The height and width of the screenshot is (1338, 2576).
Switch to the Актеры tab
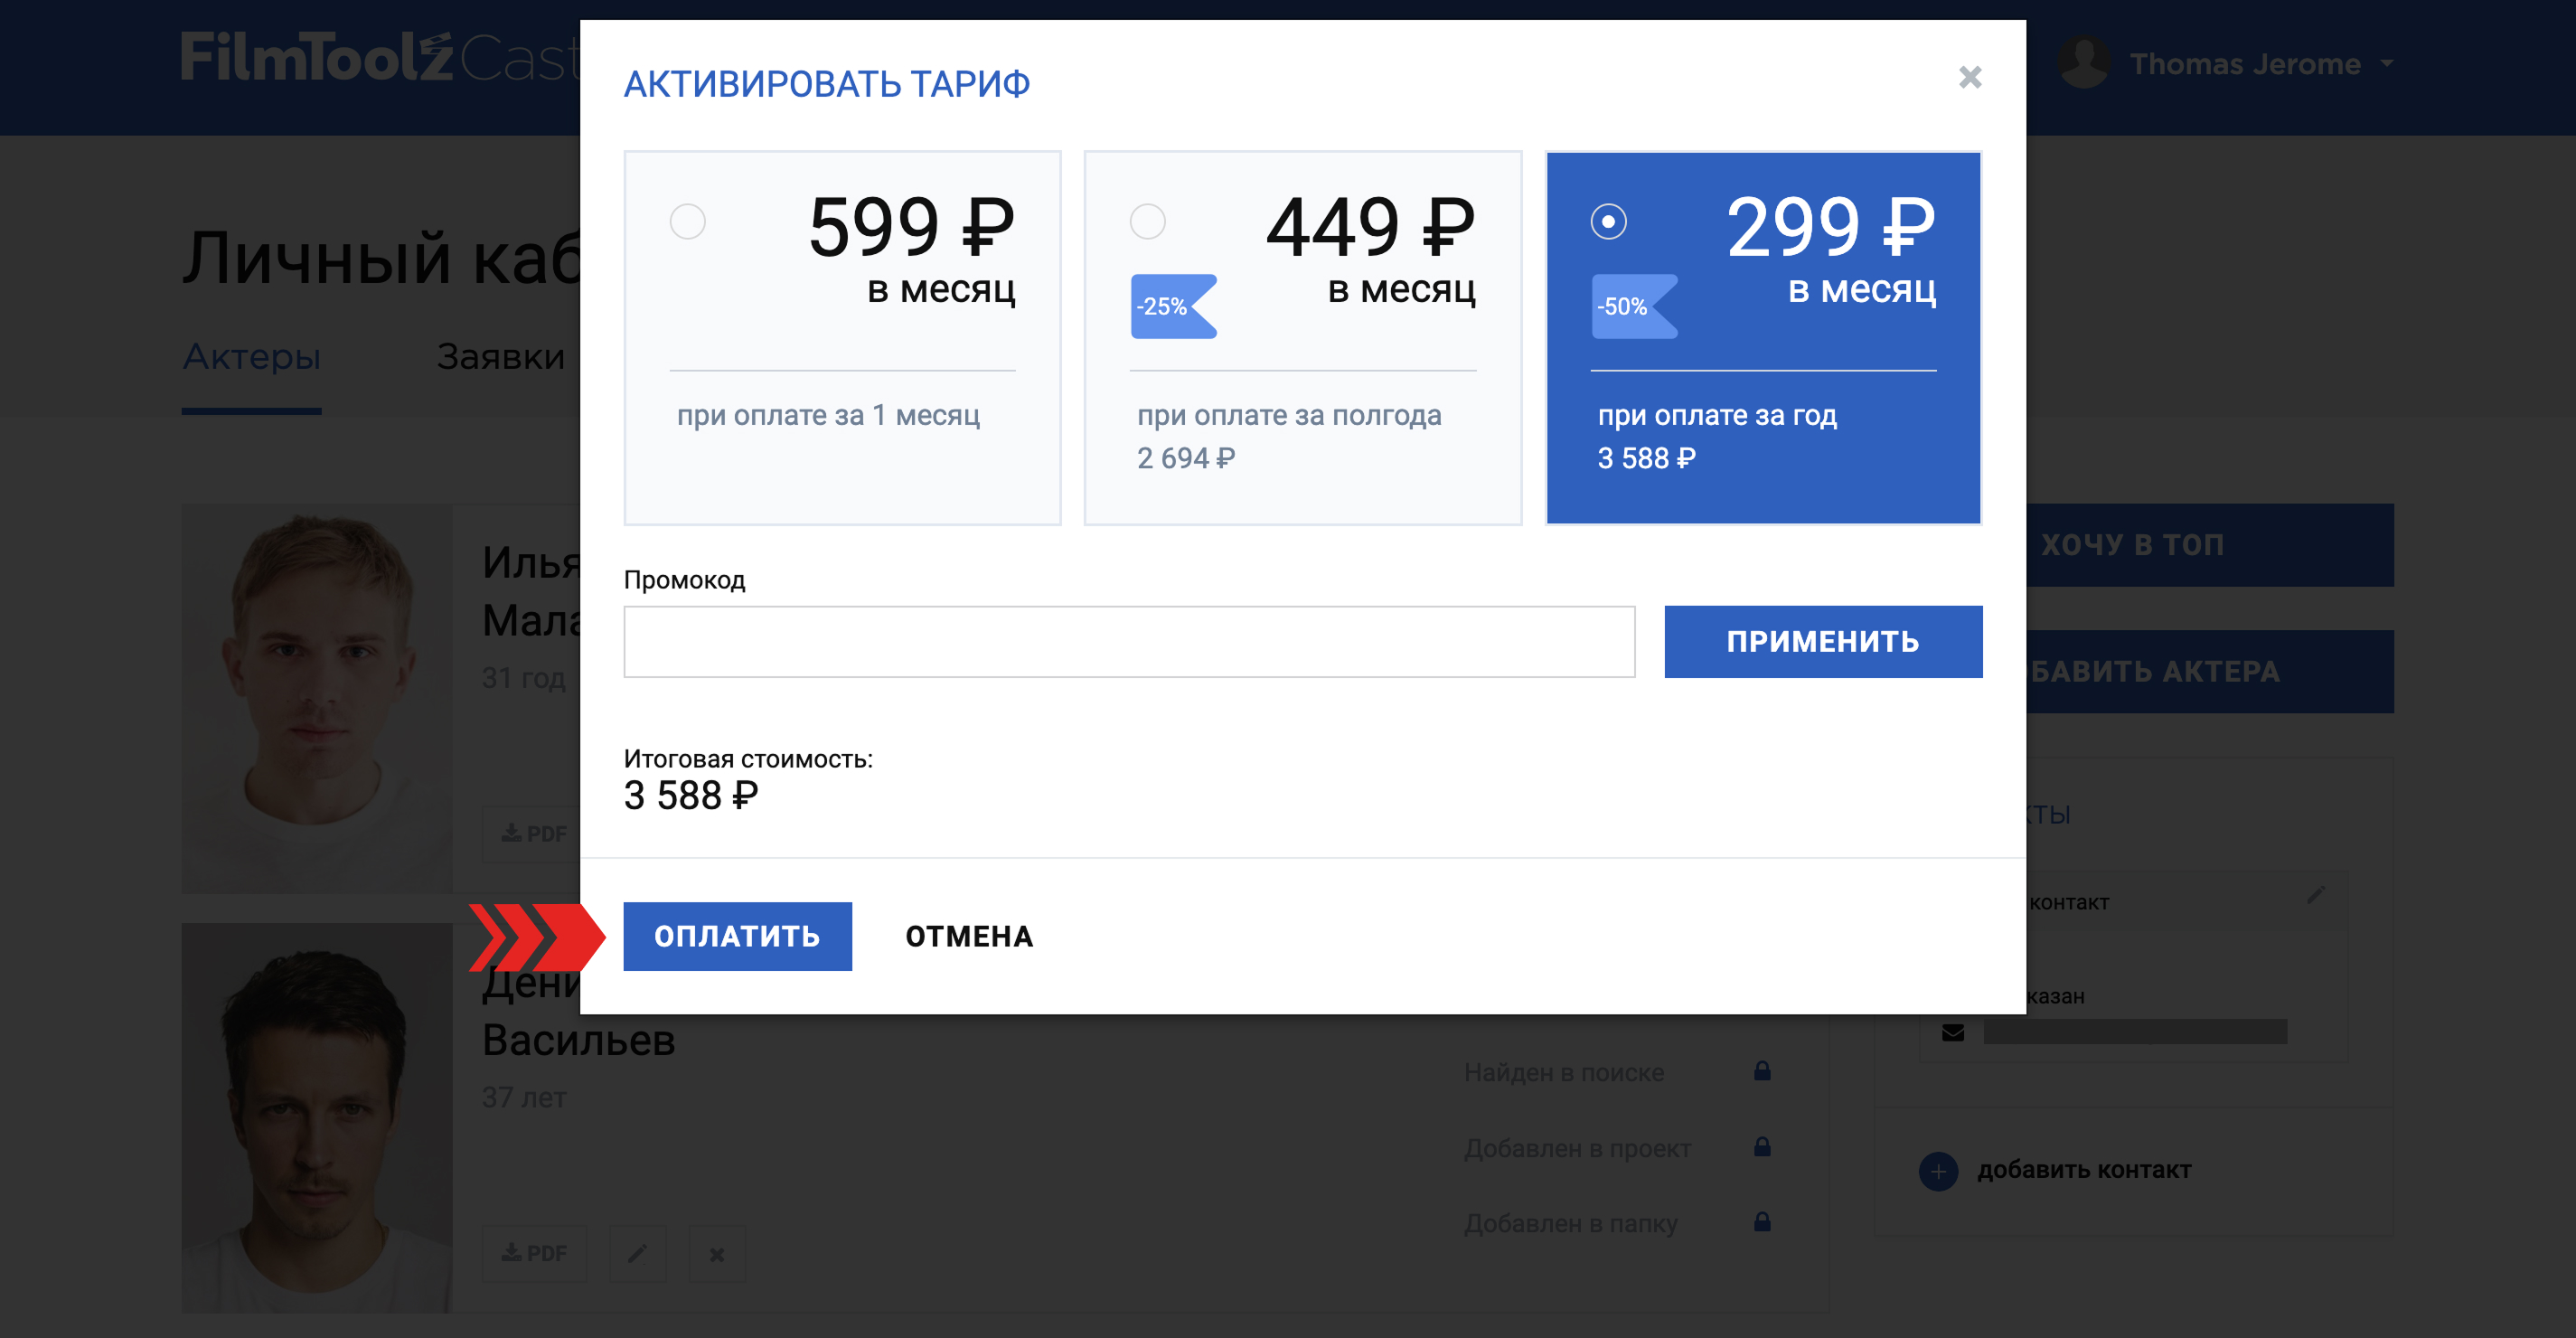click(251, 356)
